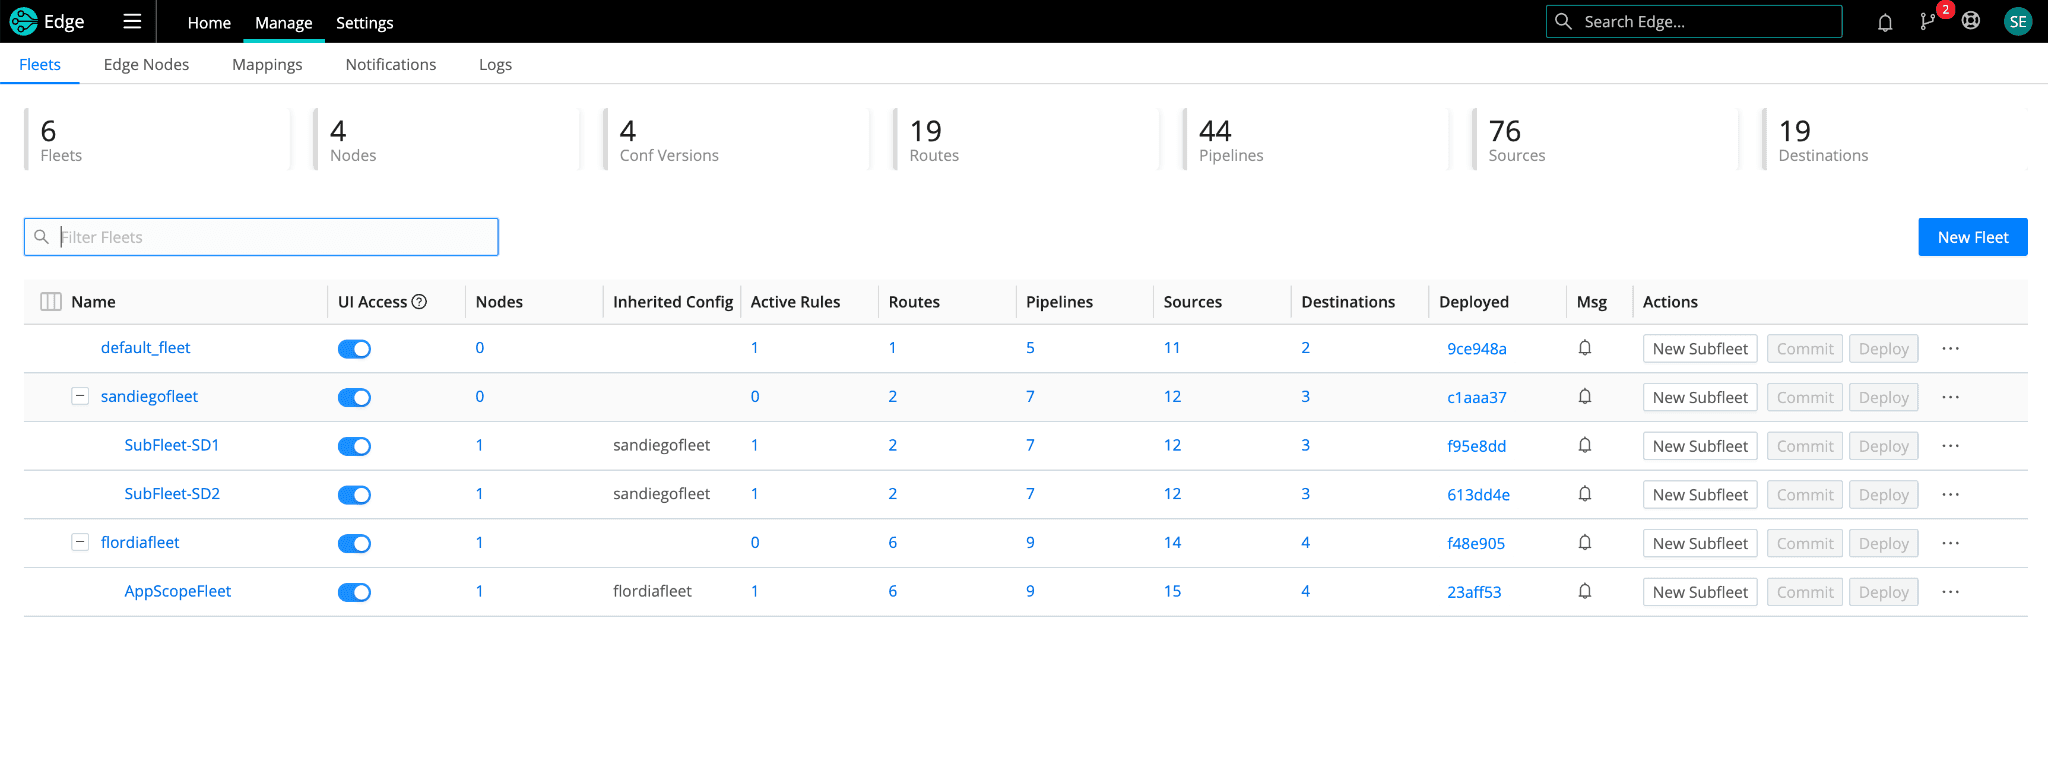This screenshot has height=774, width=2048.
Task: Collapse the flordiafleet row
Action: [x=80, y=542]
